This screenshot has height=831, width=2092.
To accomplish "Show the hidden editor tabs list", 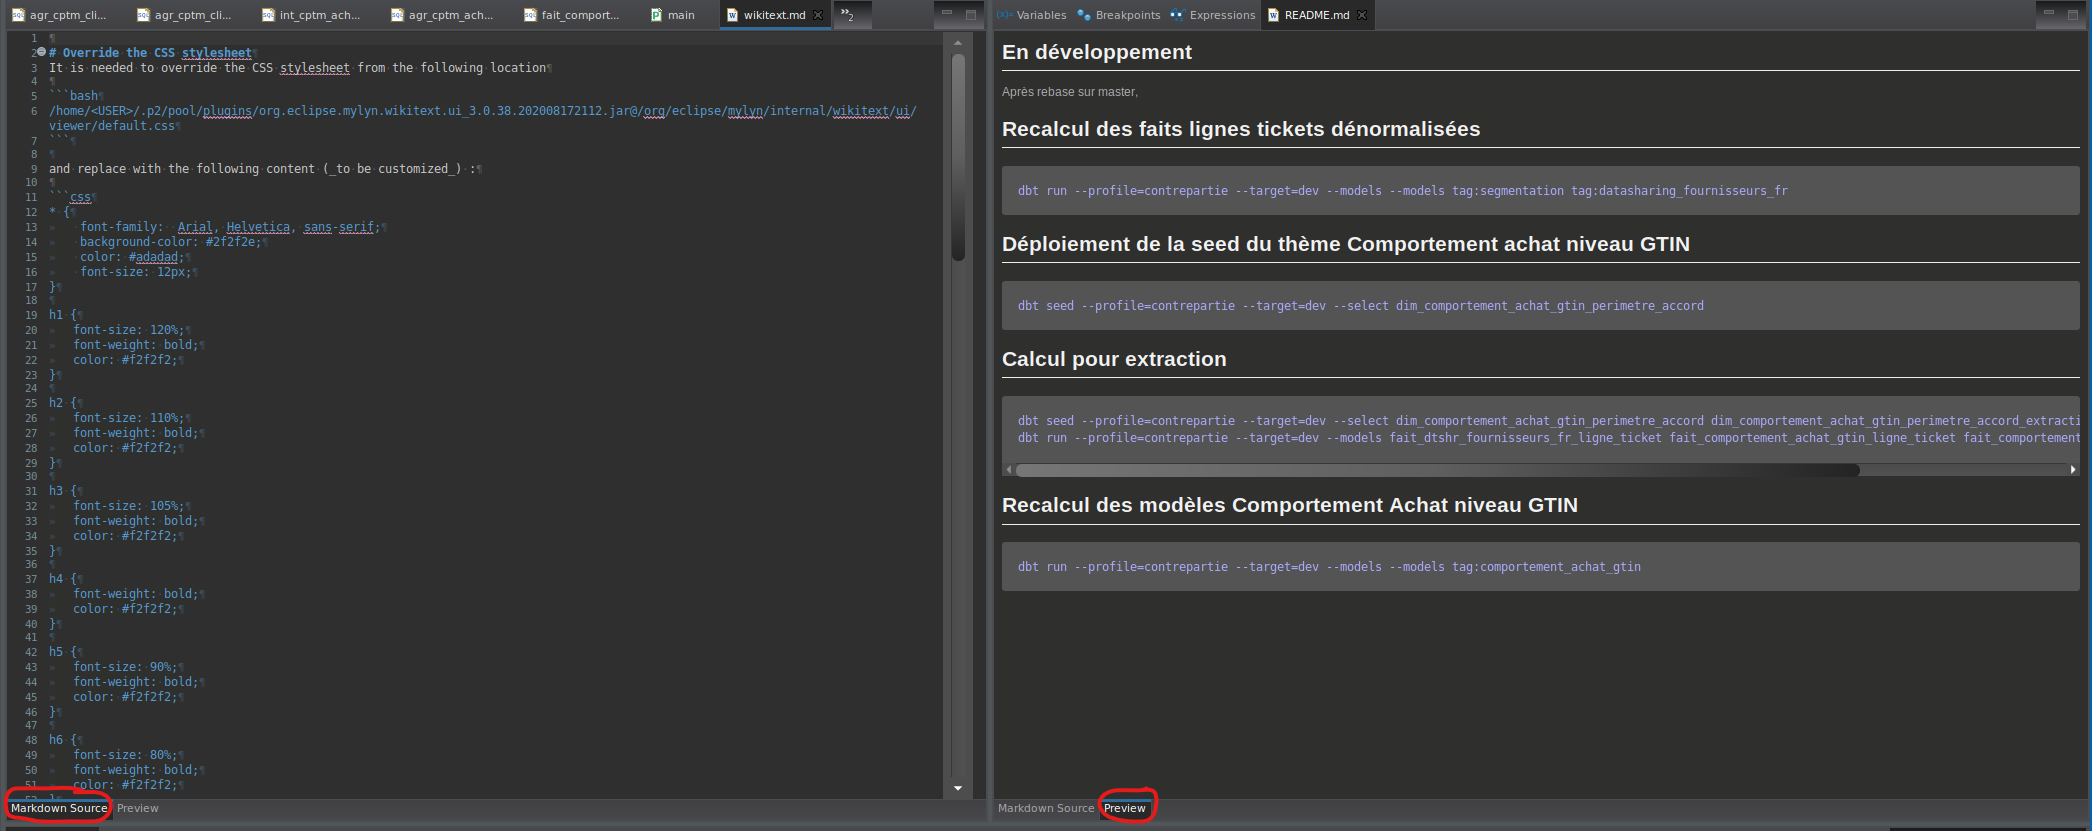I will pos(847,15).
